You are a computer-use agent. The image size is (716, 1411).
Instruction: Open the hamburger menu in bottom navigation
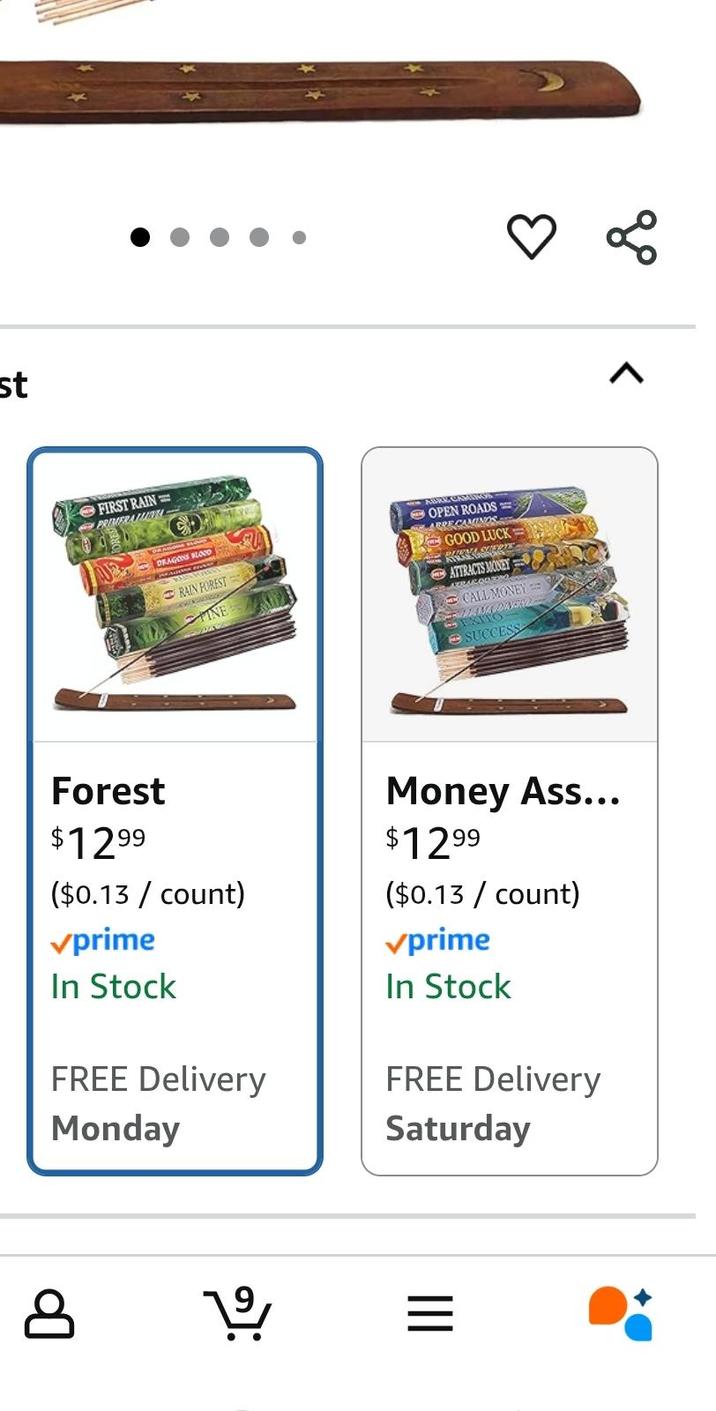430,1314
